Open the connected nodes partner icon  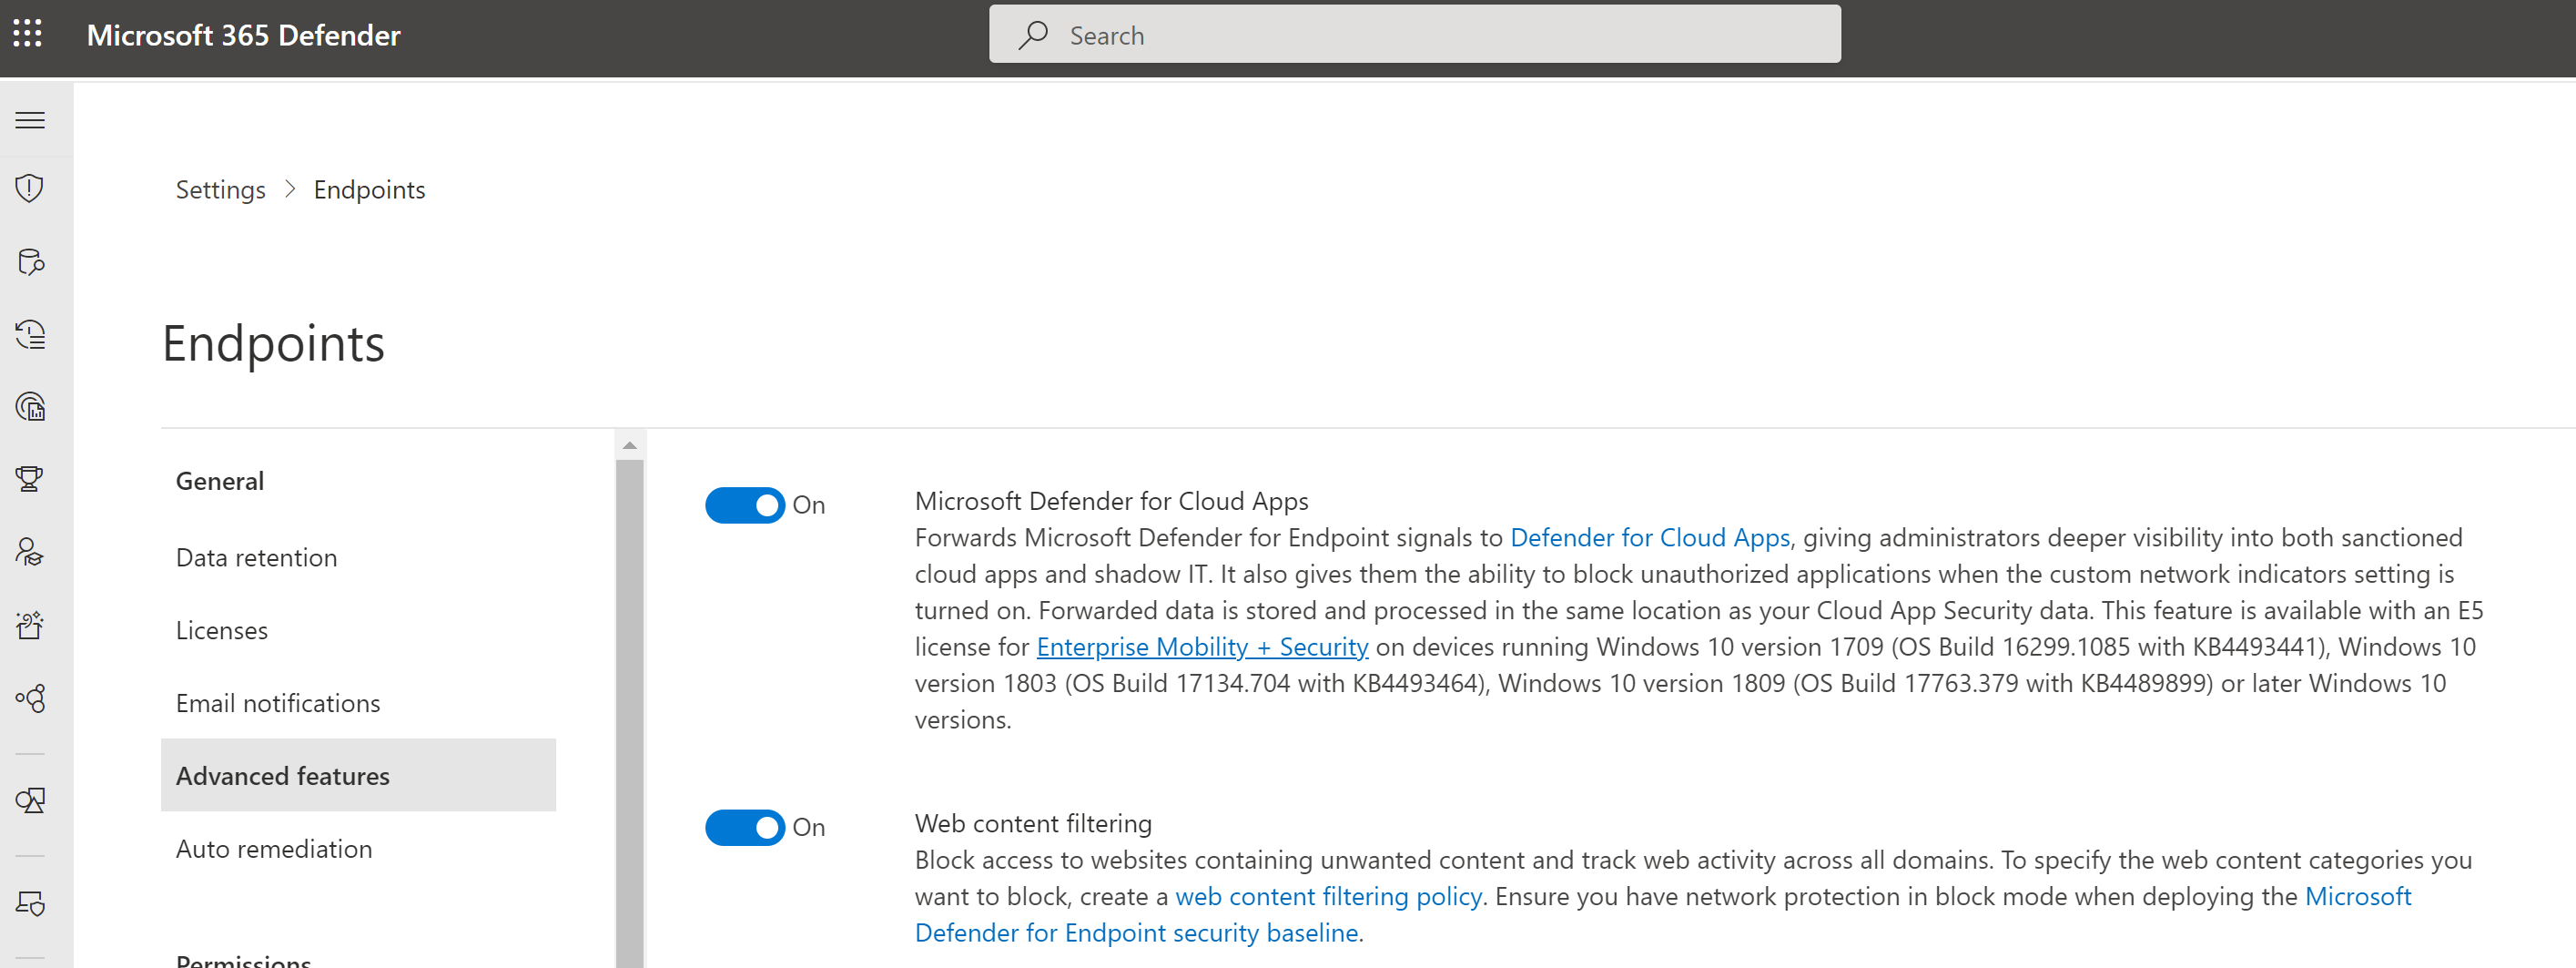[30, 698]
